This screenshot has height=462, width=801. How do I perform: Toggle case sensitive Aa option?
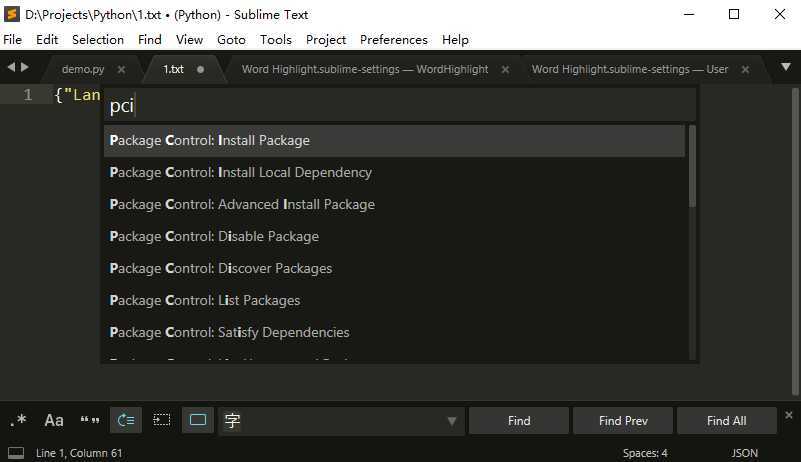click(54, 421)
